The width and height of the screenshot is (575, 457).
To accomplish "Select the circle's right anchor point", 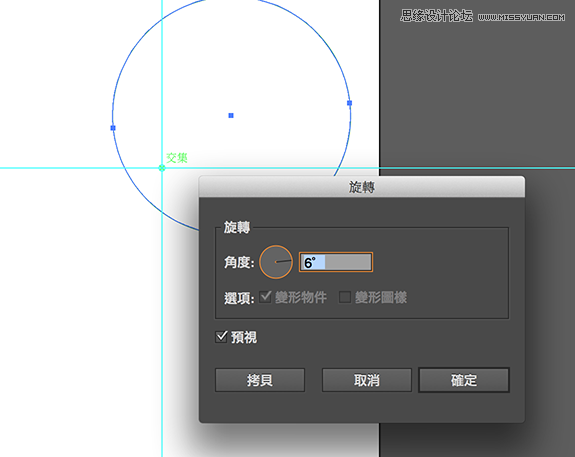I will click(349, 103).
